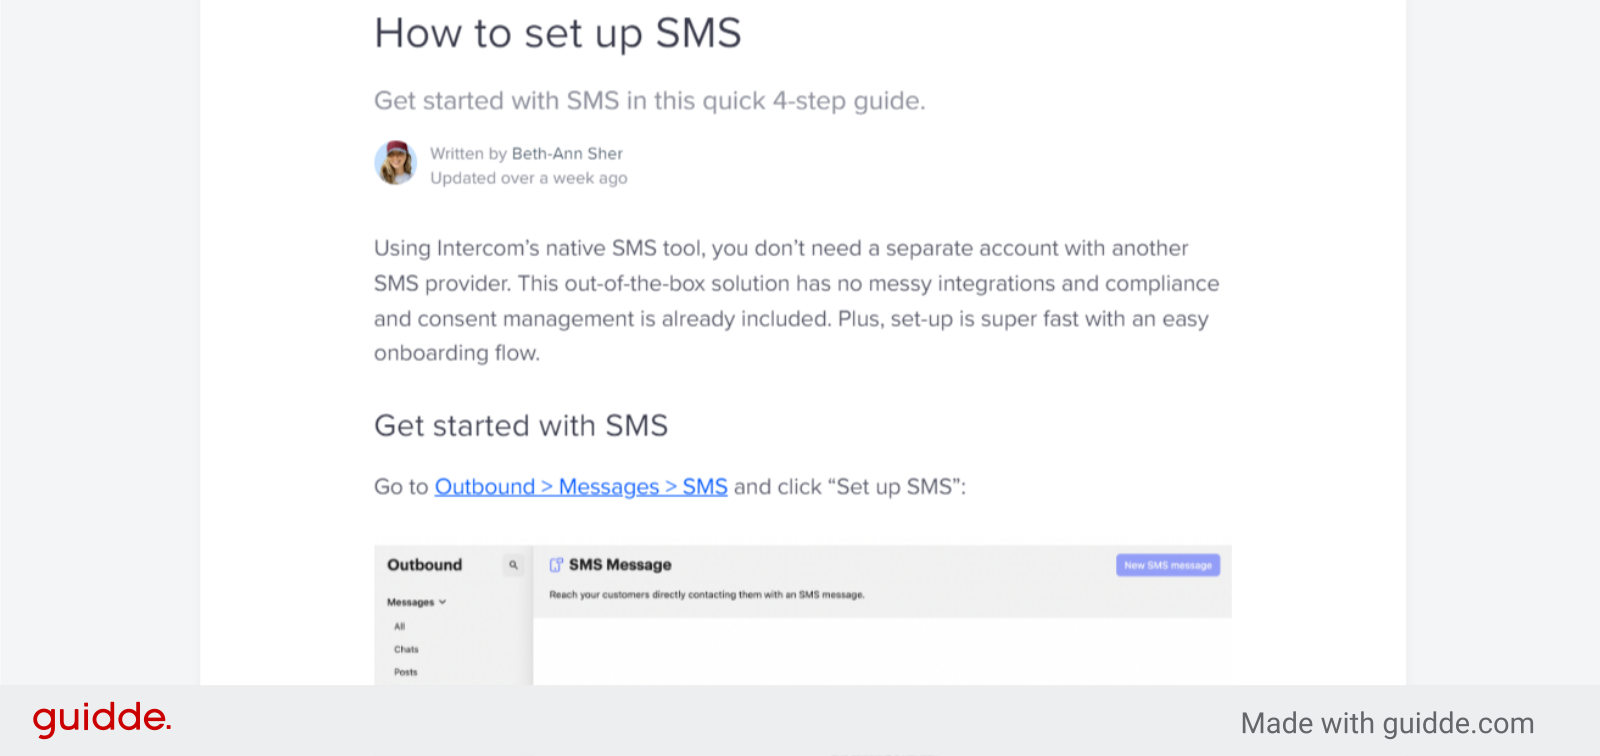Click the Made with guidde.com footer link
Screen dimensions: 1600x756
point(1387,722)
